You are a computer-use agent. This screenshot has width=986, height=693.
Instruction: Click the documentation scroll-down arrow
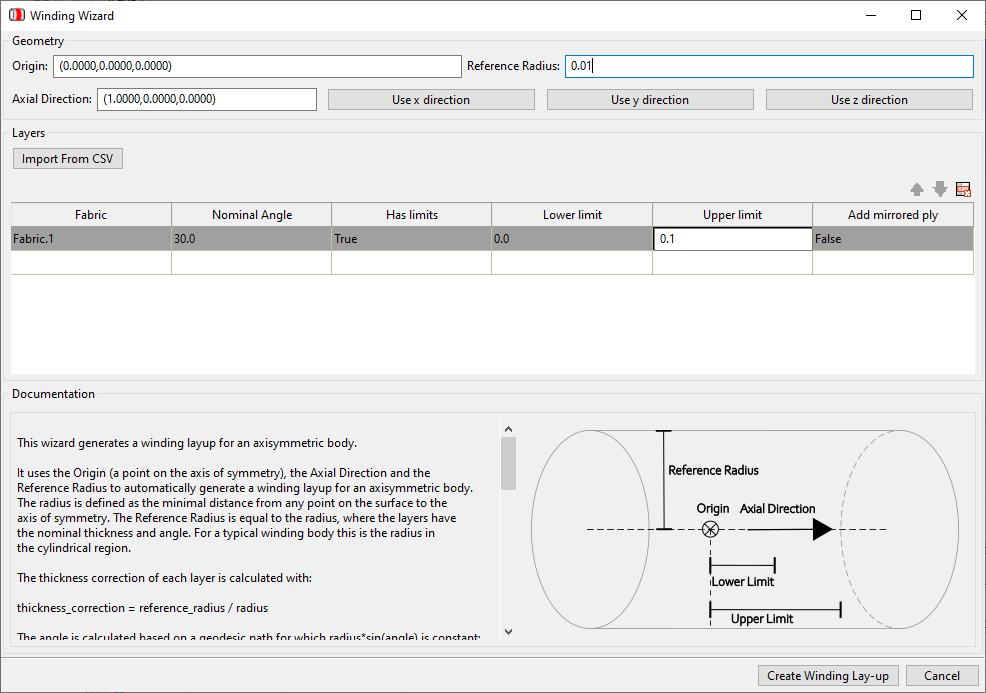click(508, 631)
